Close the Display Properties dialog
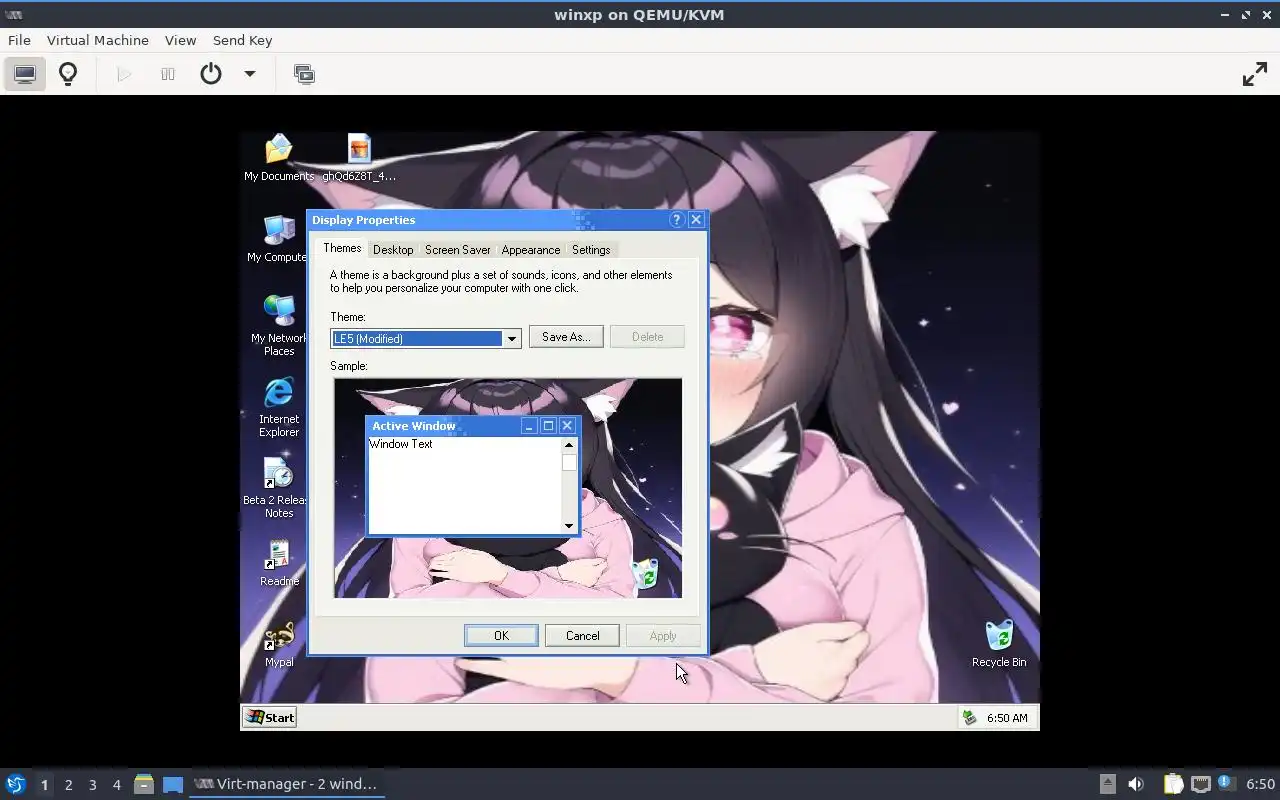This screenshot has width=1280, height=800. pos(696,220)
